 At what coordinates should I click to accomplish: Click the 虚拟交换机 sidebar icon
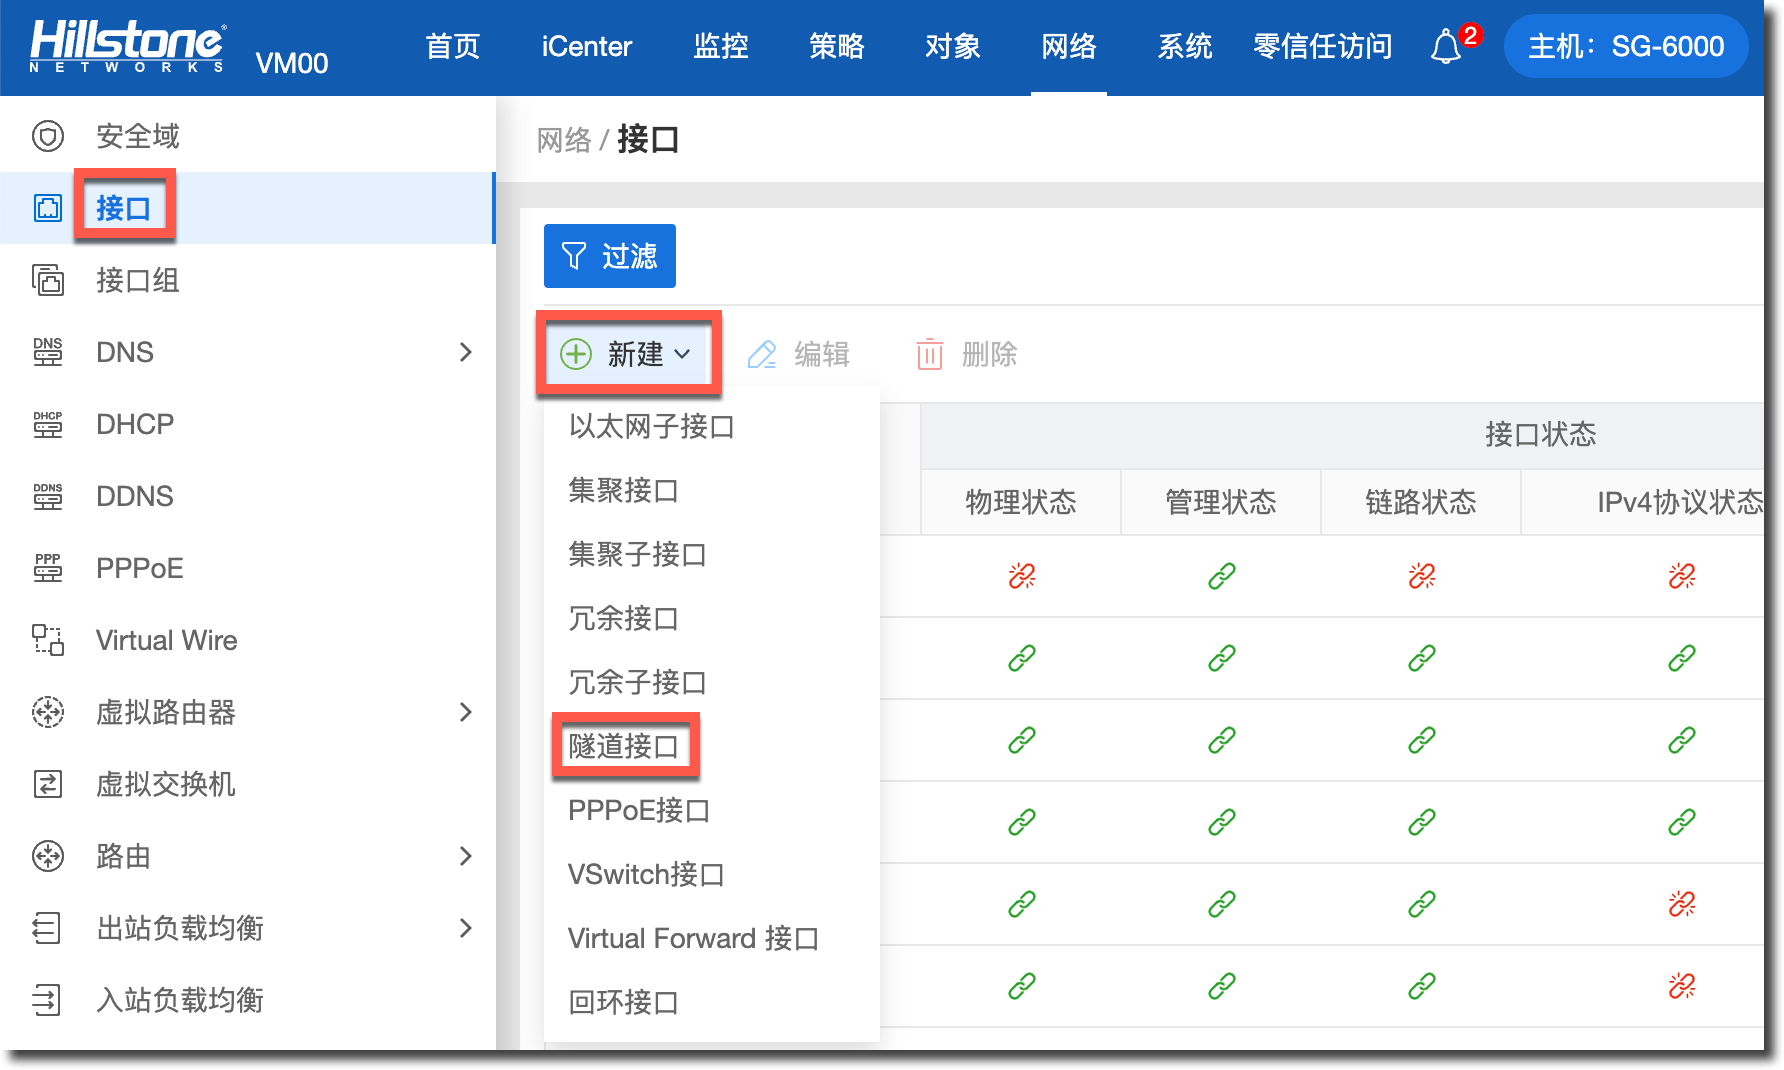click(48, 784)
